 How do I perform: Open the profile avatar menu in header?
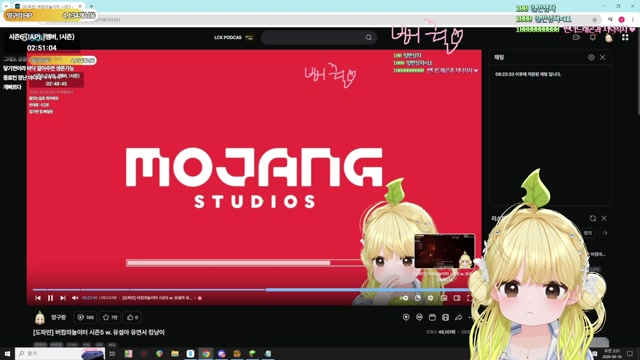point(609,38)
